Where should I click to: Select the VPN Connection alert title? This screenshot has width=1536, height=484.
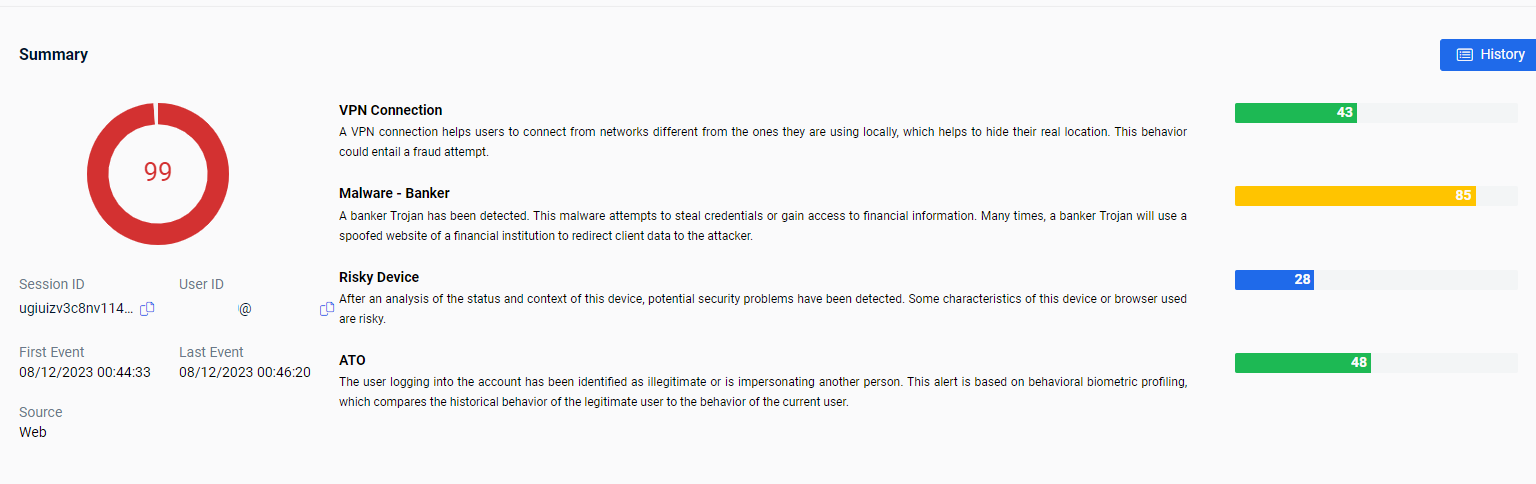click(390, 110)
